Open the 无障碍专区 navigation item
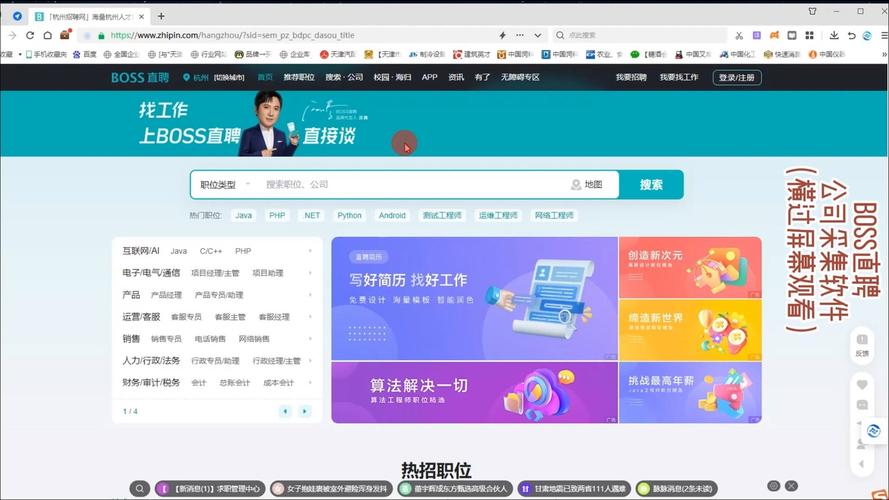 coord(520,78)
